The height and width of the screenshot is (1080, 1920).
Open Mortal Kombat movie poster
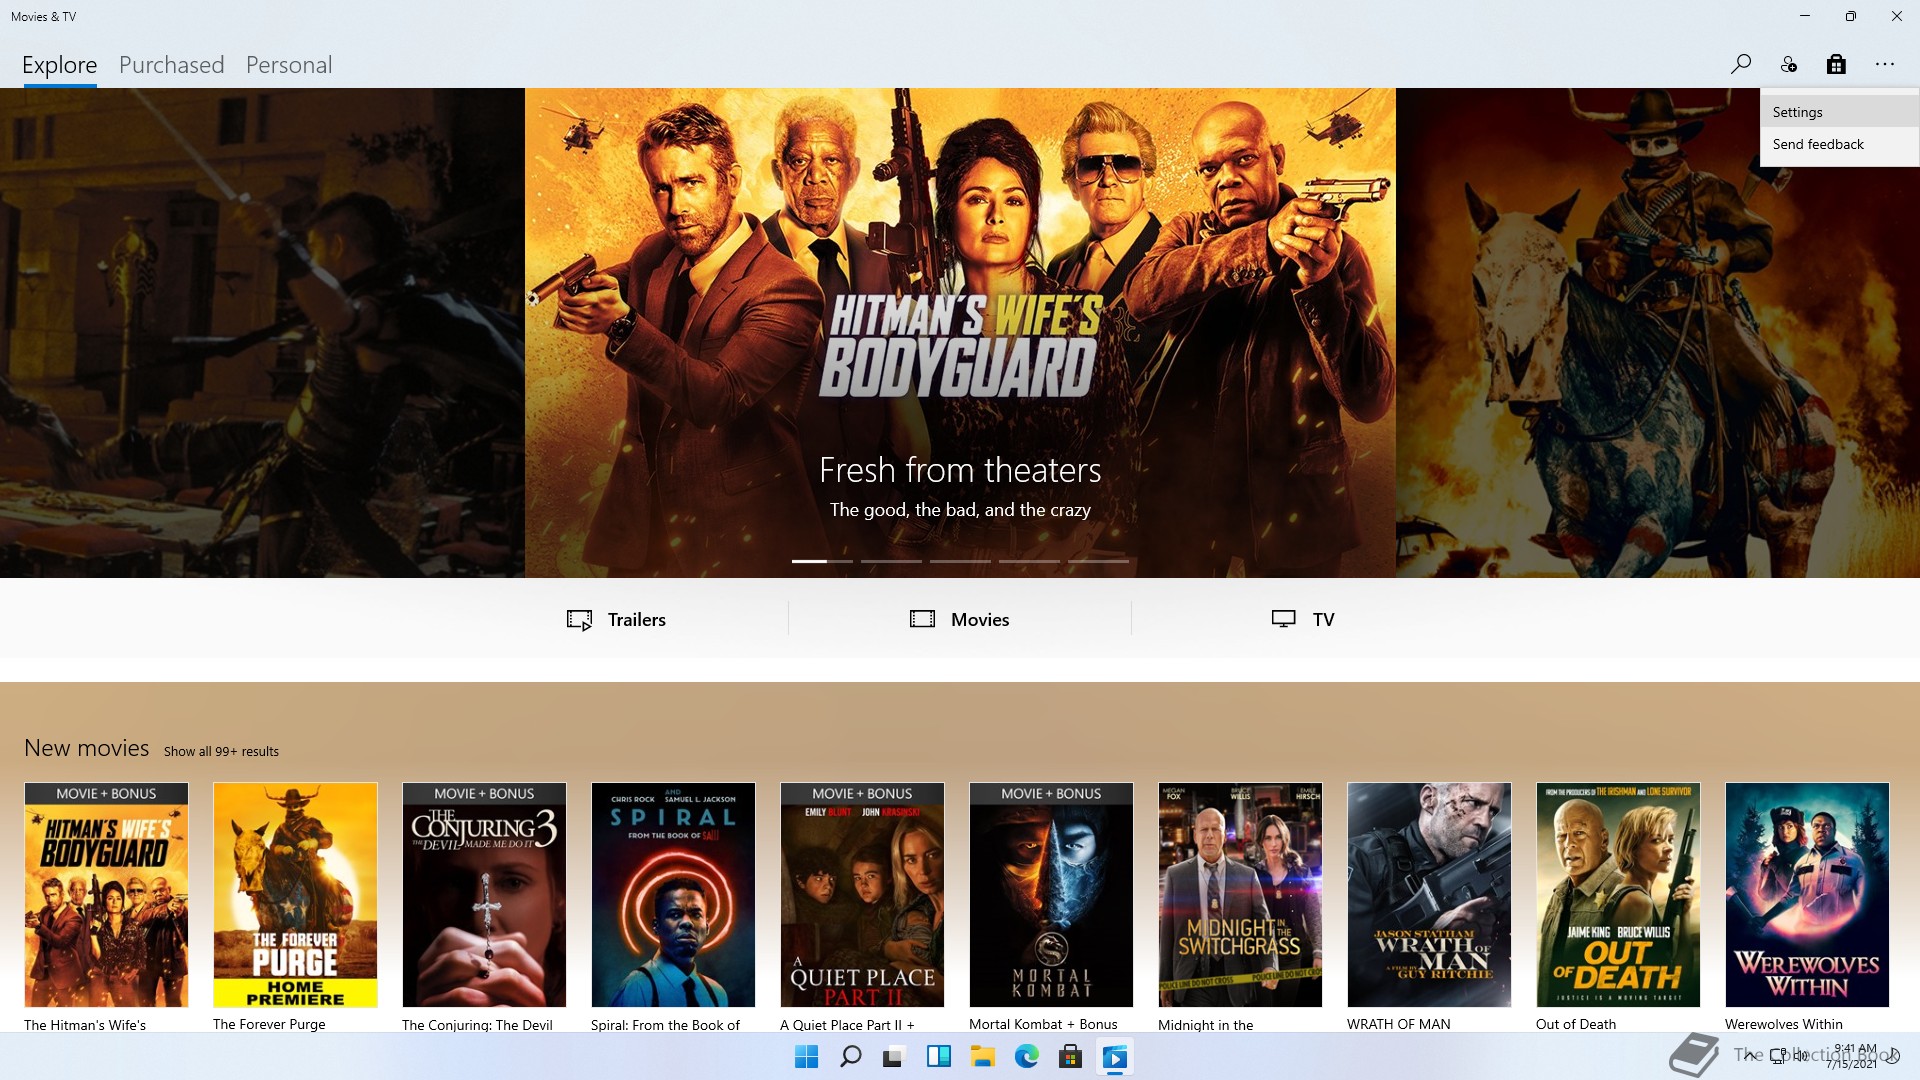1051,895
